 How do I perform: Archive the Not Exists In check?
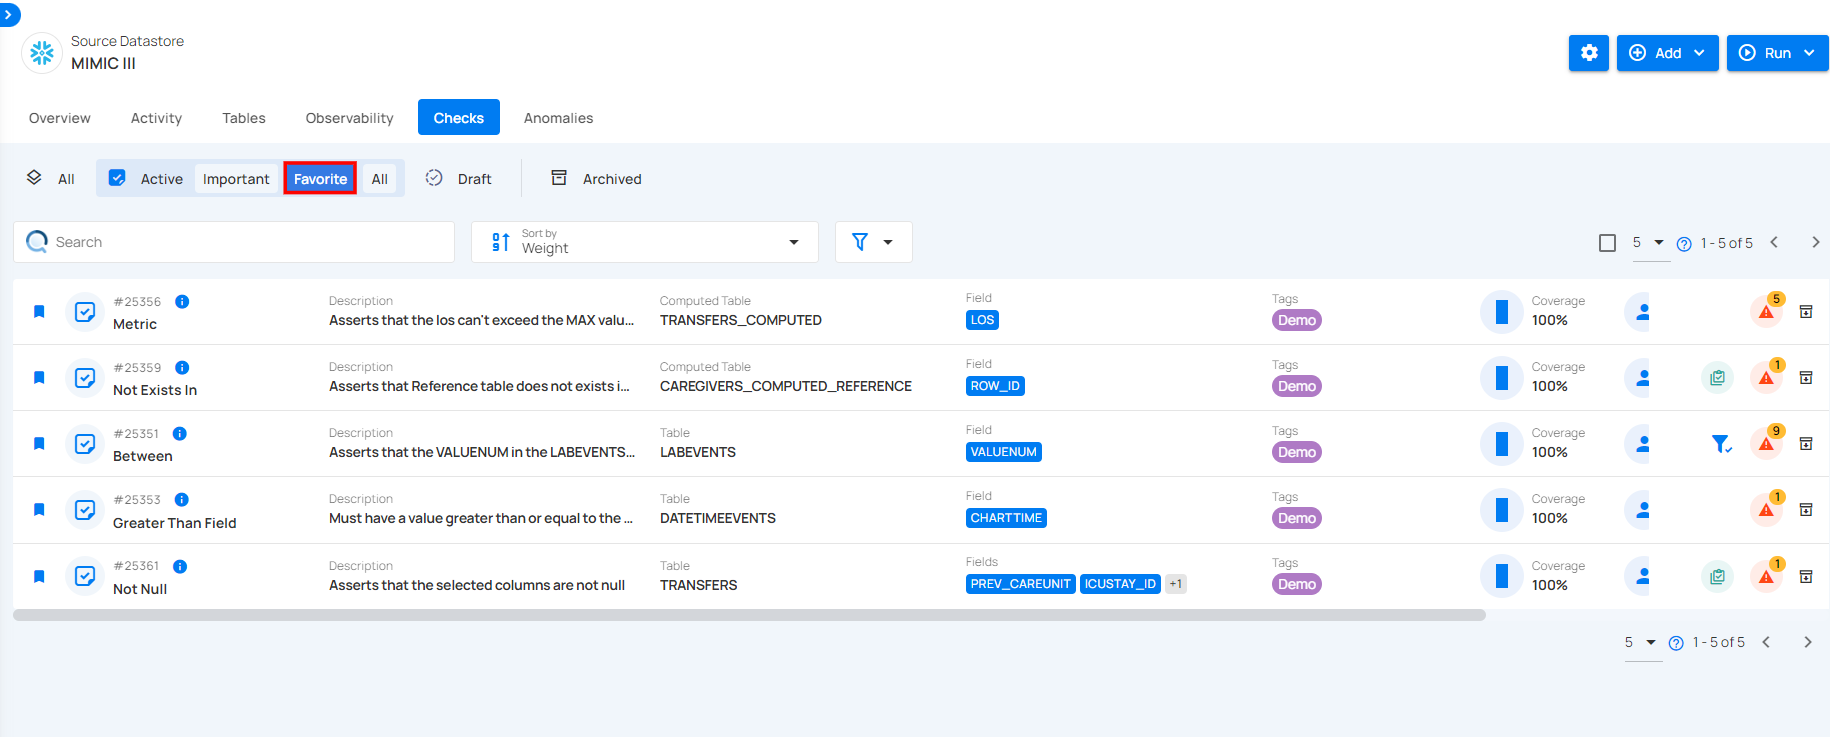[1806, 377]
